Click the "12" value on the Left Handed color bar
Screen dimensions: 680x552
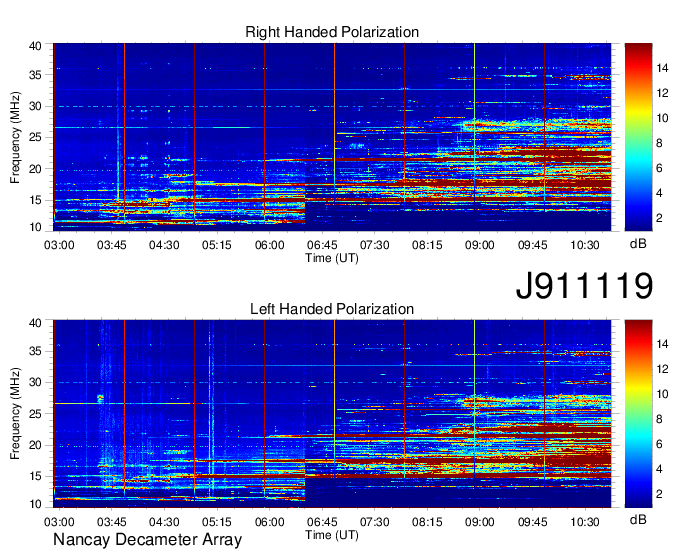pos(662,369)
